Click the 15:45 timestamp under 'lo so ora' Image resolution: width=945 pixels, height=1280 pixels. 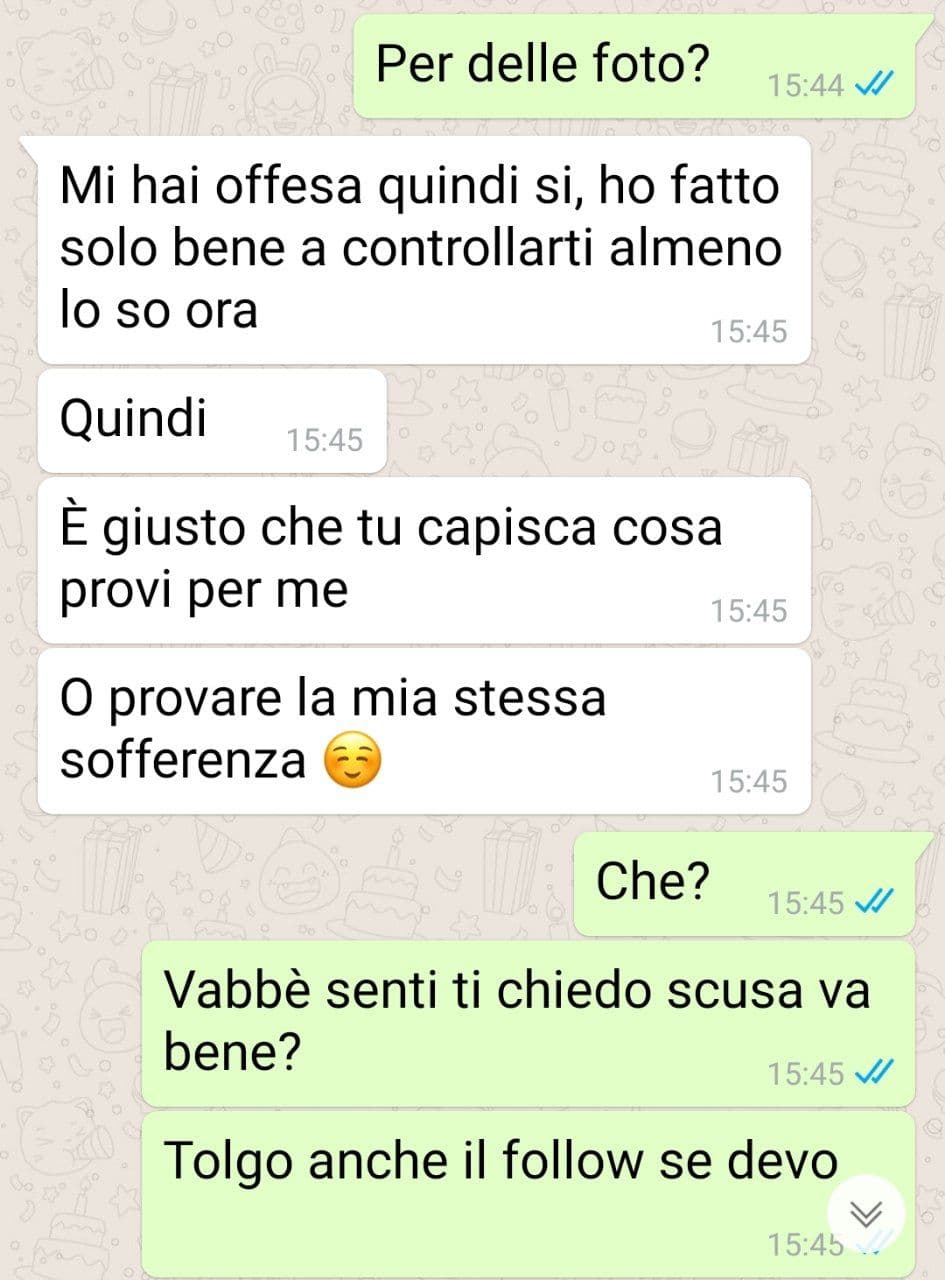point(749,330)
